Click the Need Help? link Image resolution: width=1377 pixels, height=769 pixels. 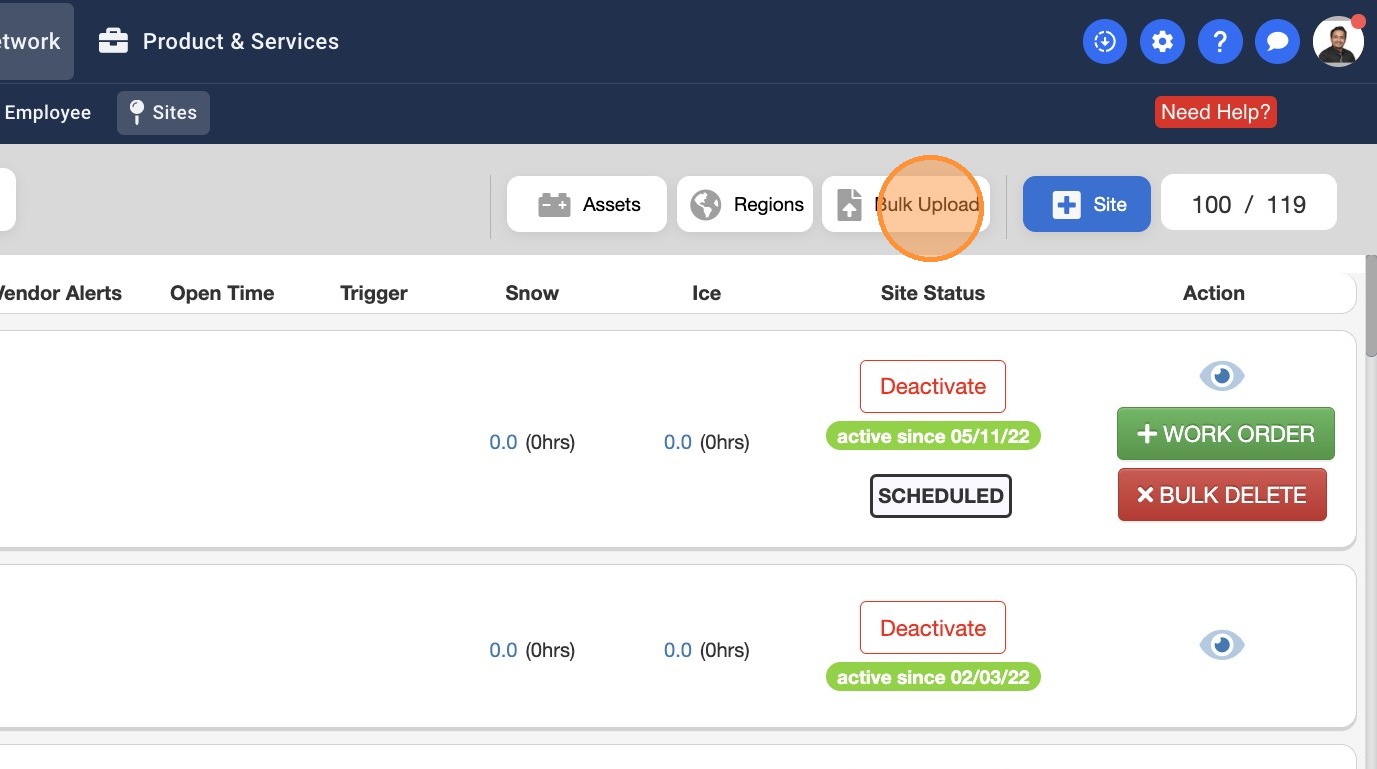[1215, 112]
